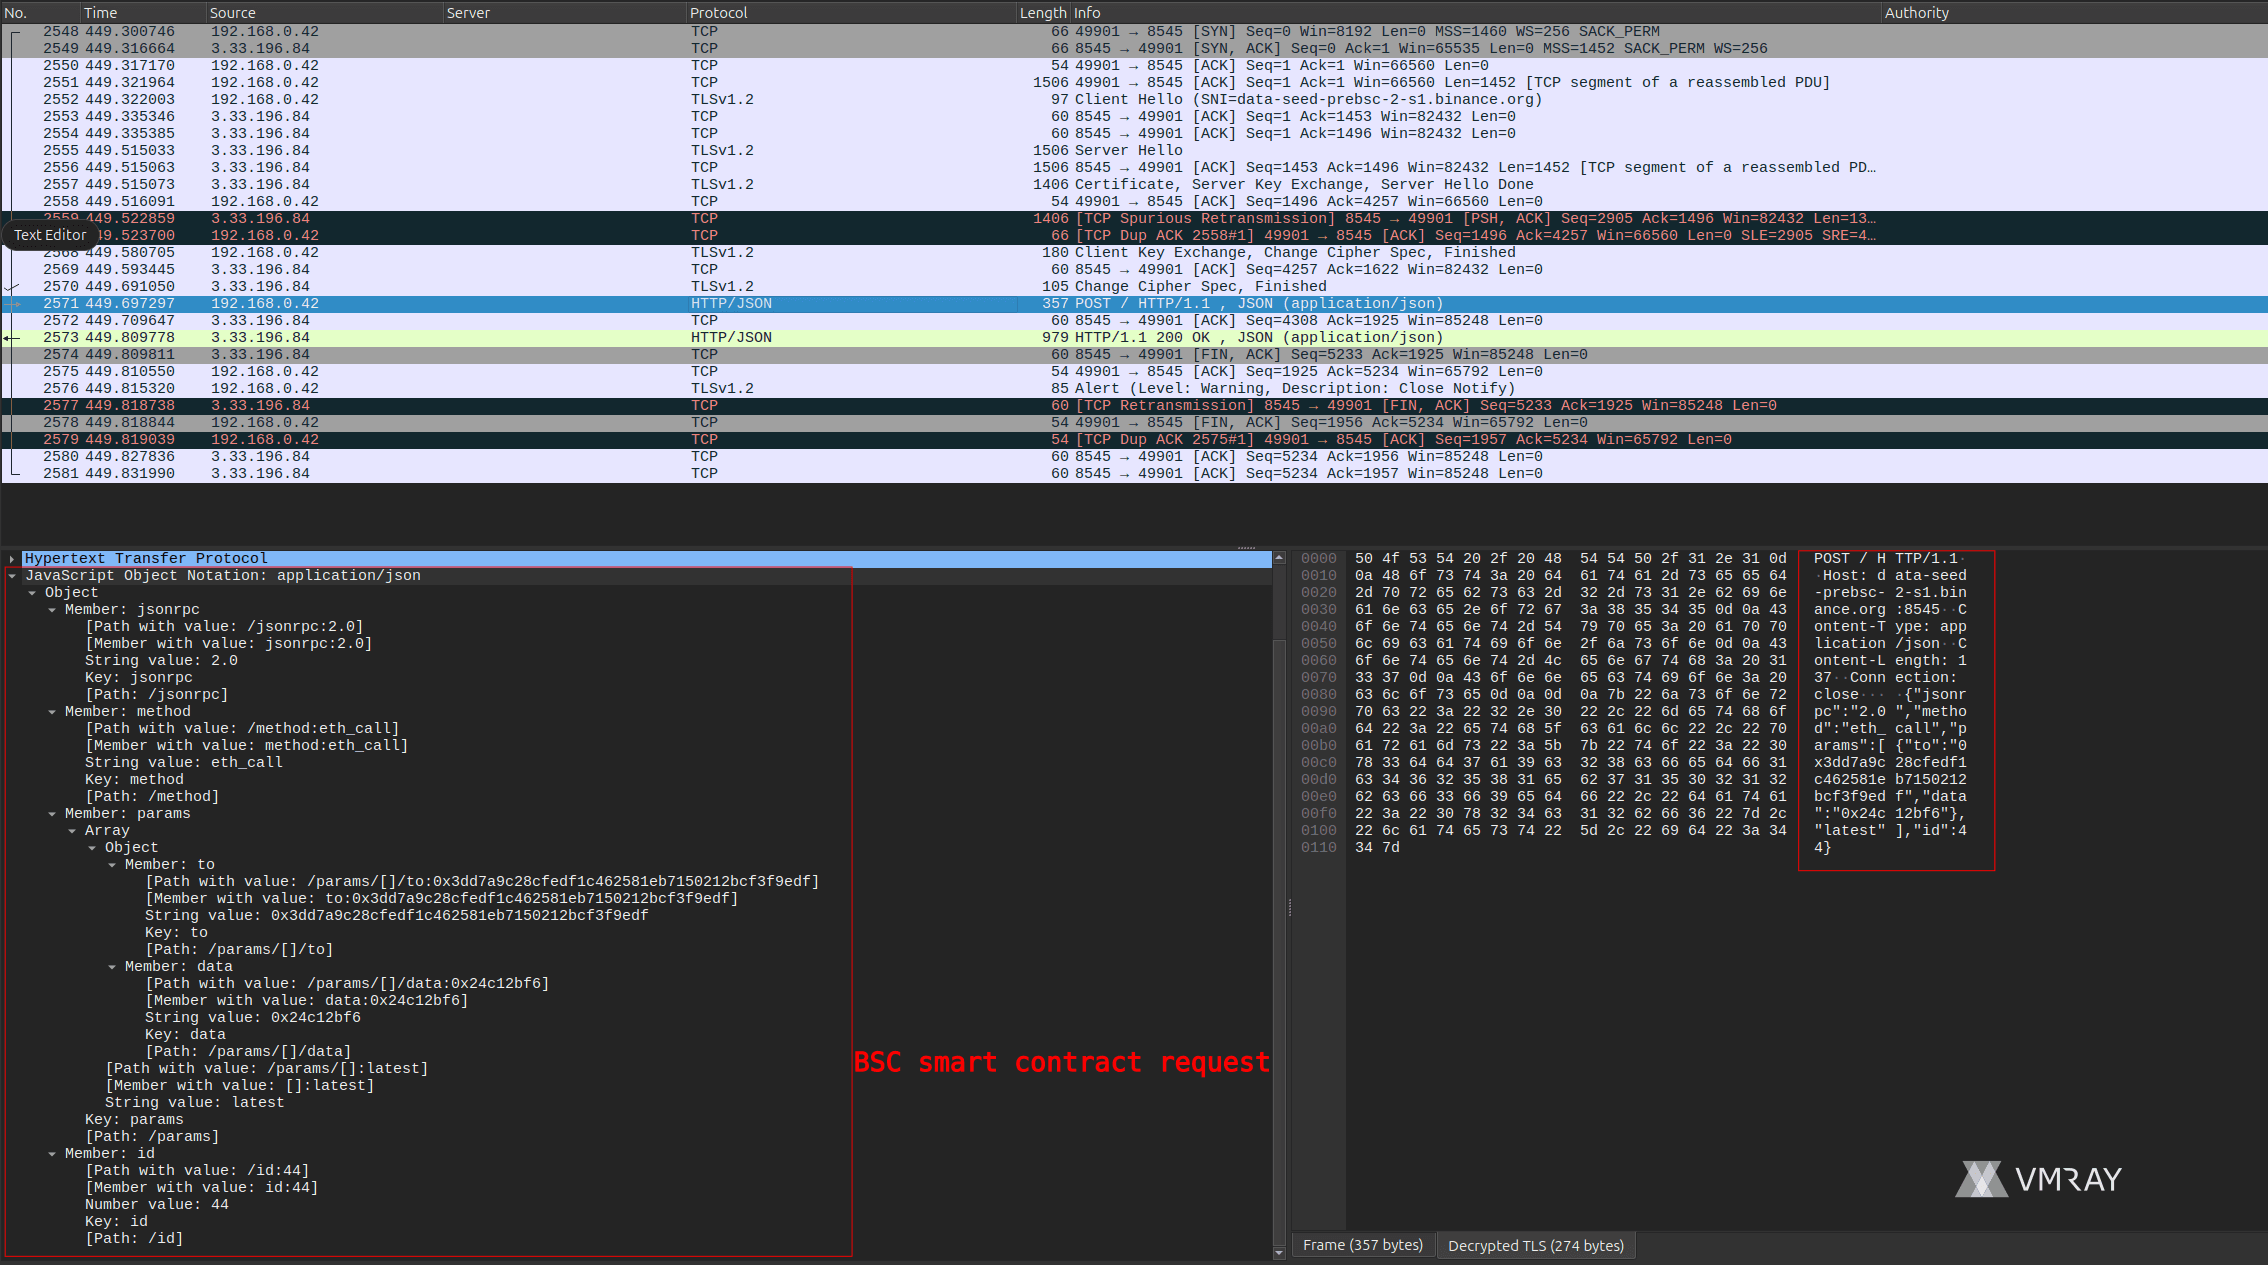The height and width of the screenshot is (1265, 2268).
Task: Collapse the JavaScript Object Notation section
Action: coord(12,576)
